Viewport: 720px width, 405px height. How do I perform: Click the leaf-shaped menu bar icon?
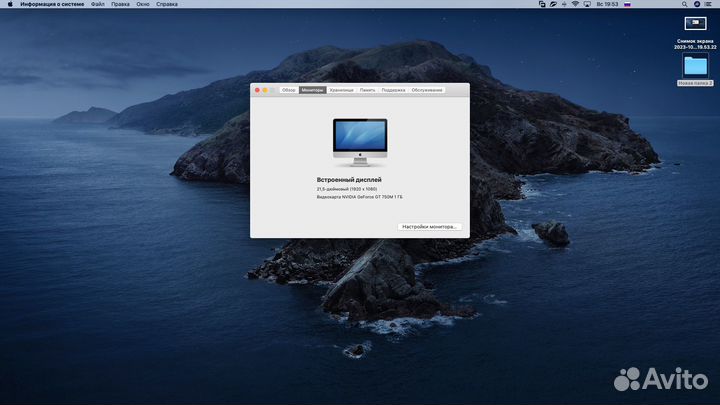click(553, 4)
